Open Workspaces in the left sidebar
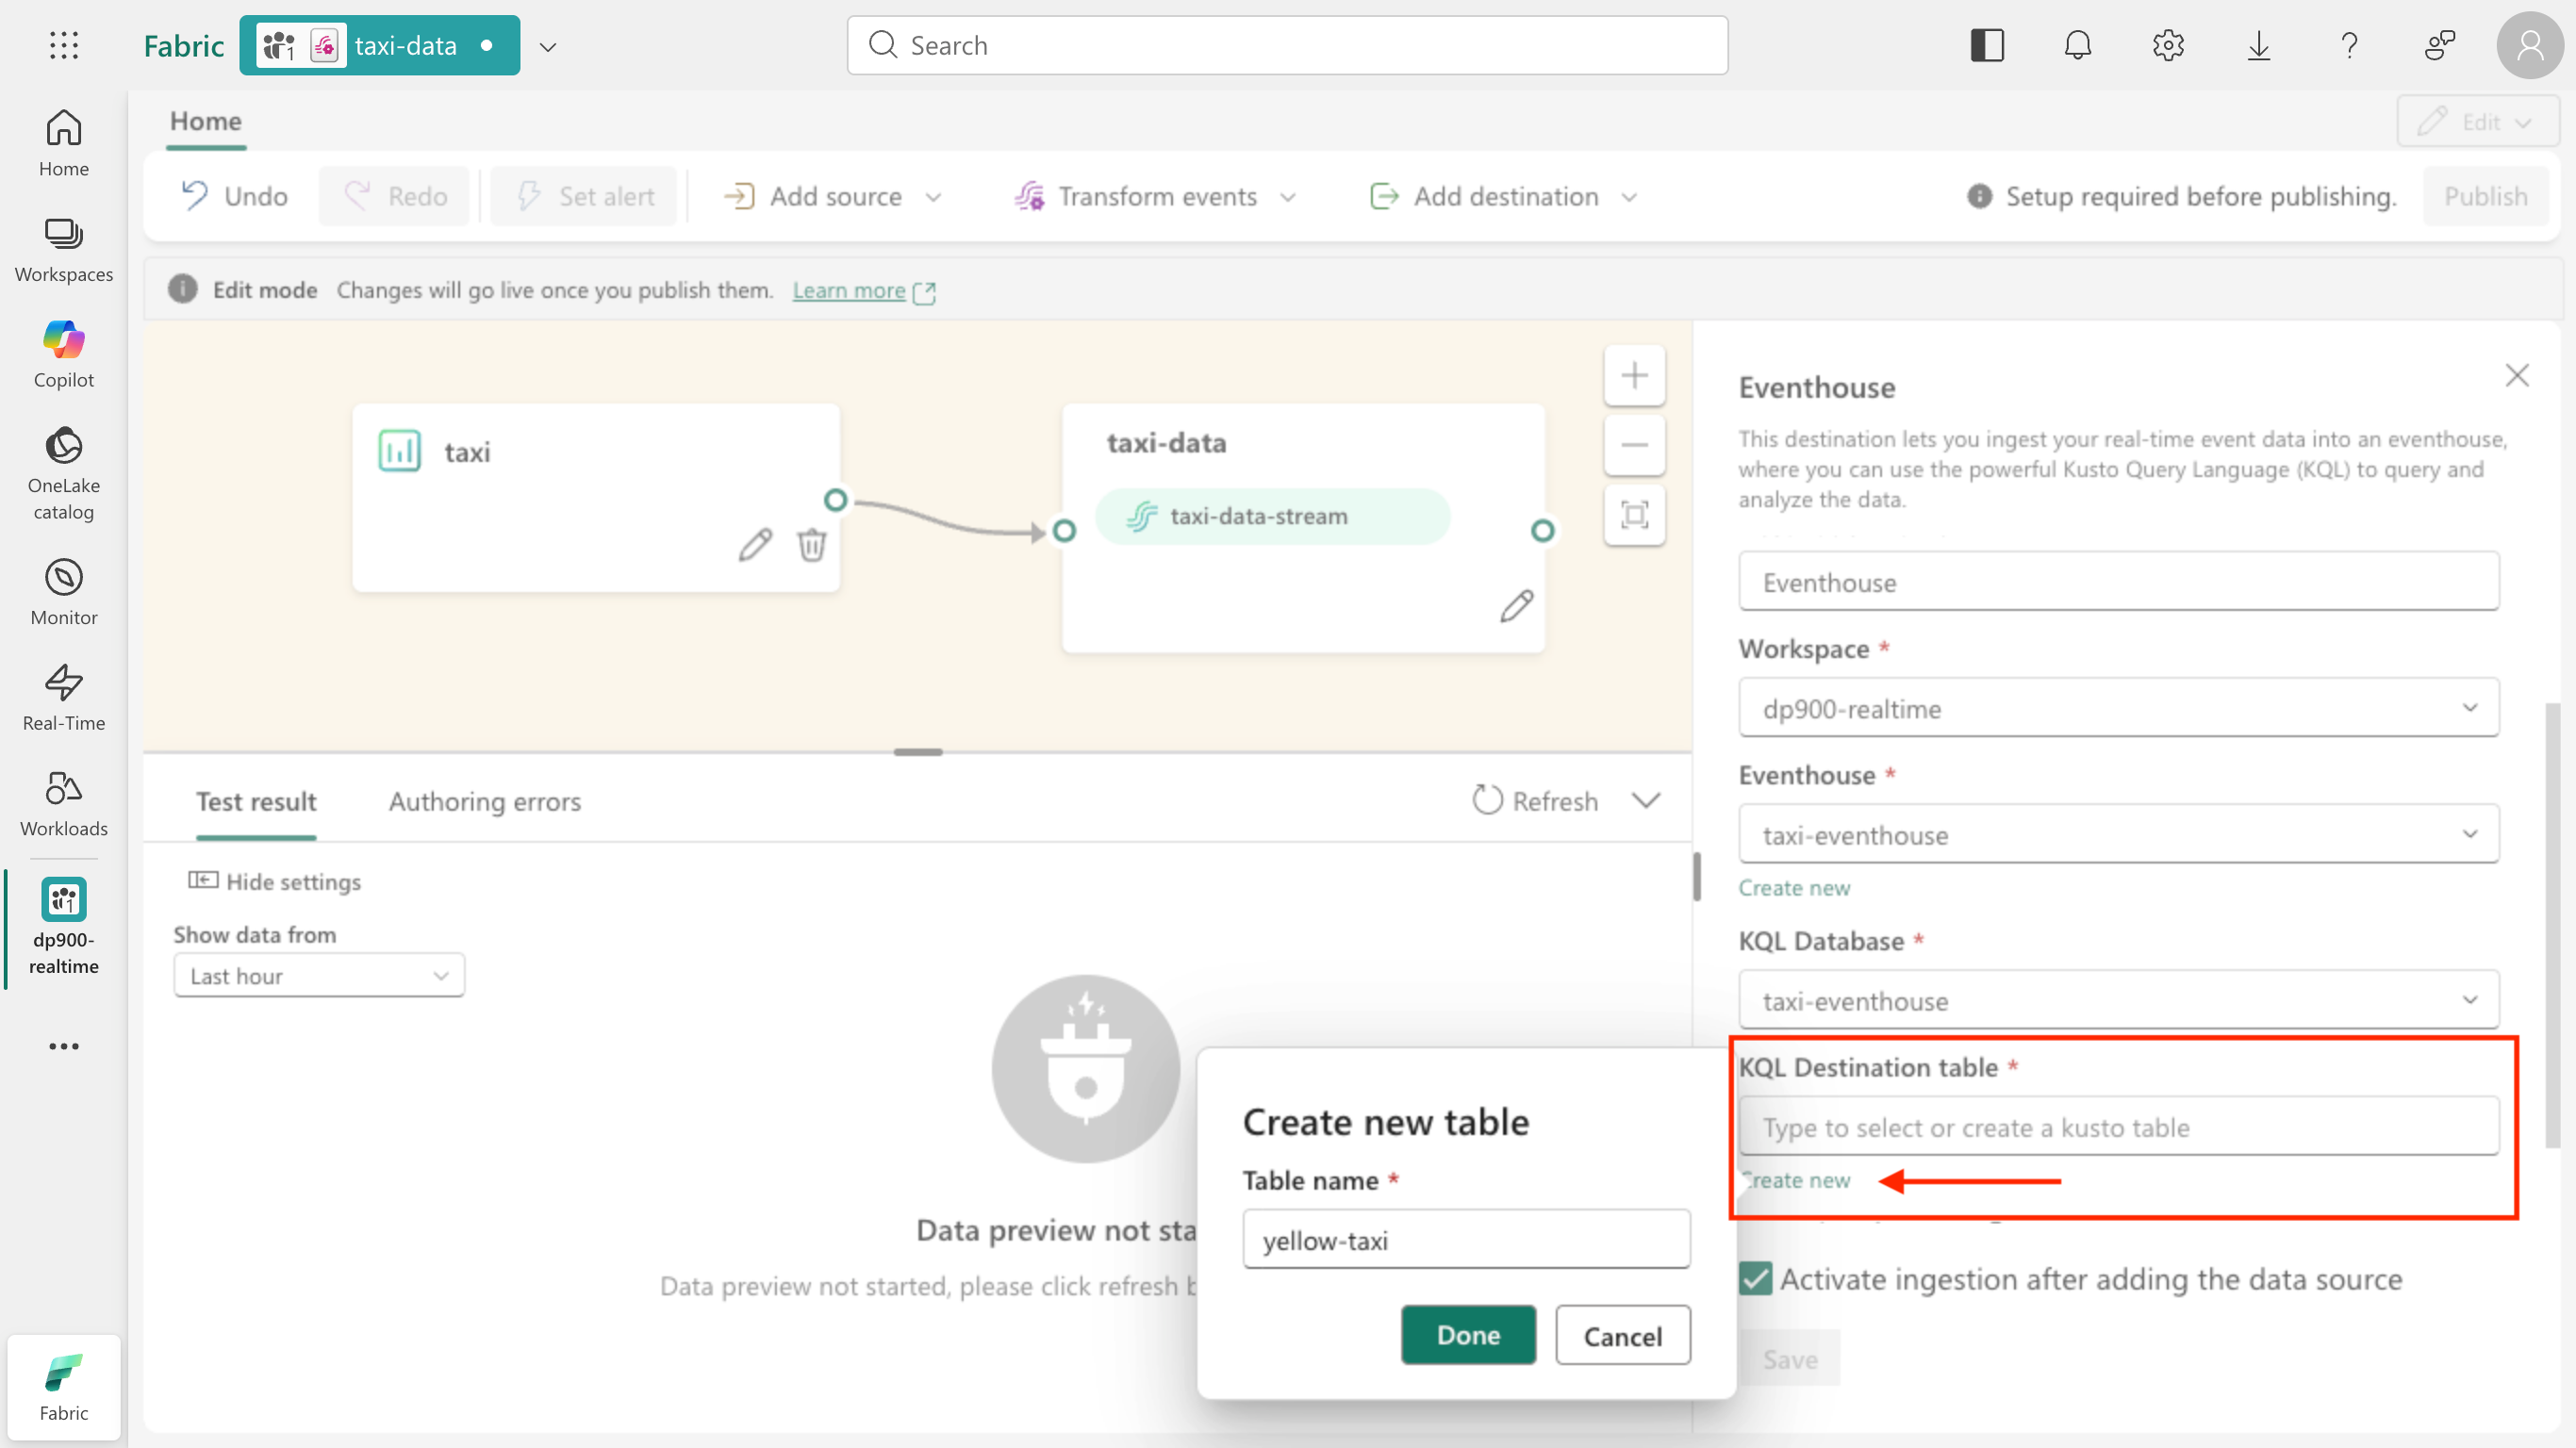This screenshot has height=1448, width=2576. (x=64, y=250)
